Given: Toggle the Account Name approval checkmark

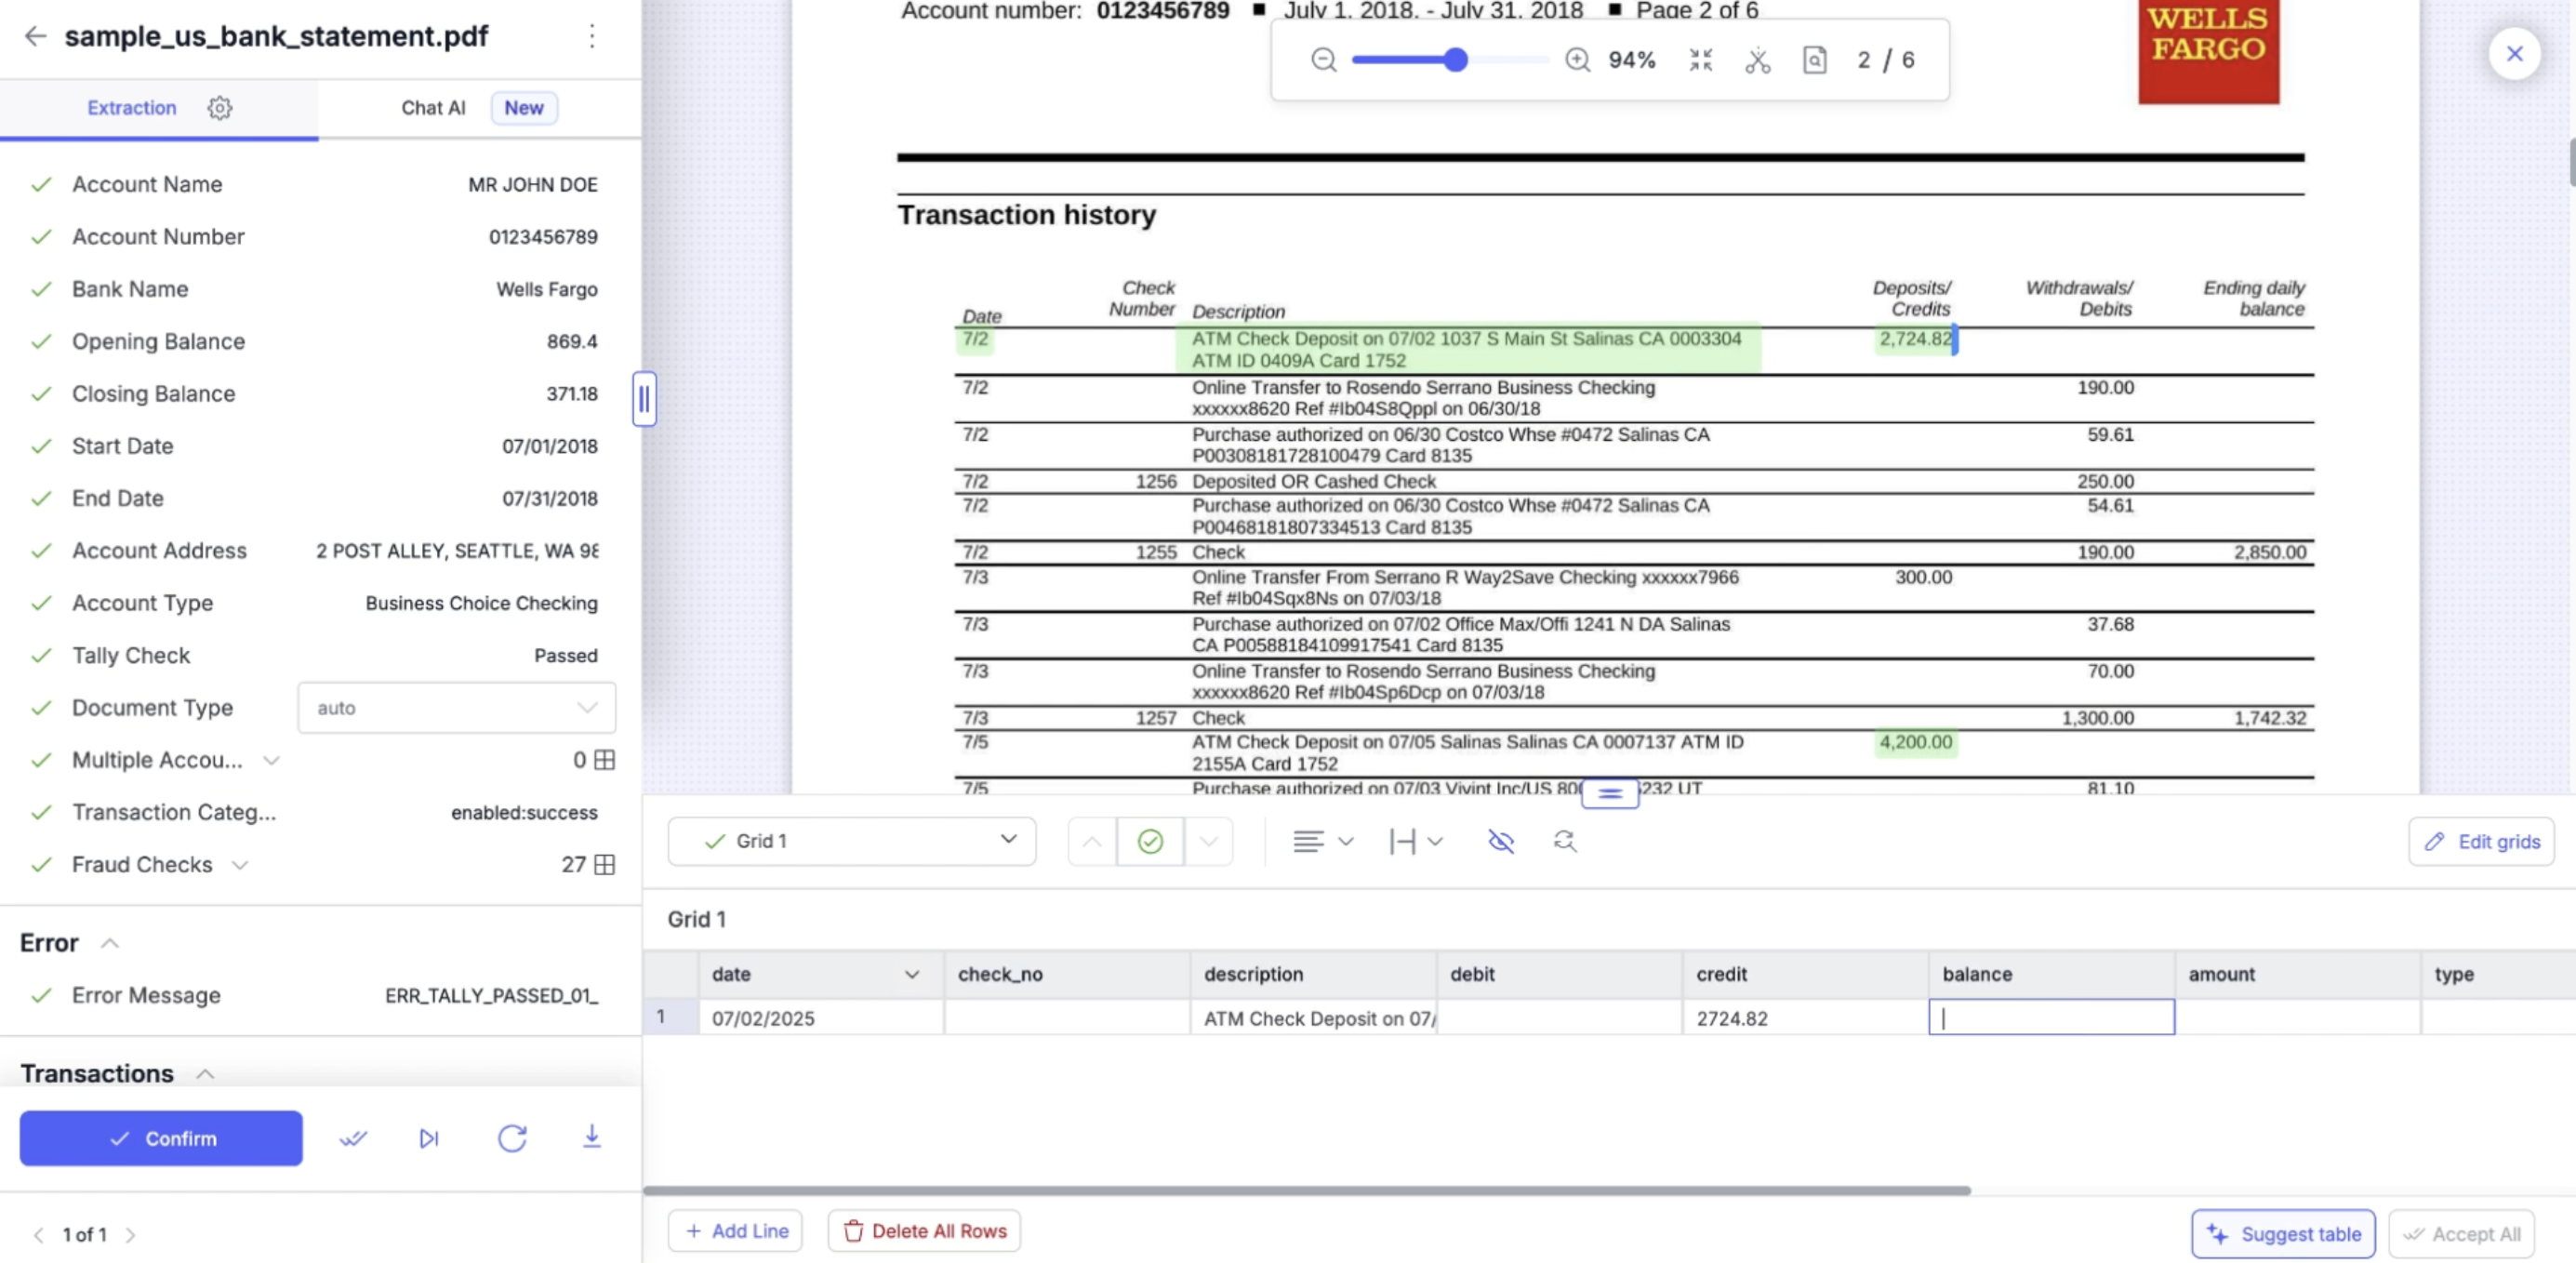Looking at the screenshot, I should [x=41, y=185].
